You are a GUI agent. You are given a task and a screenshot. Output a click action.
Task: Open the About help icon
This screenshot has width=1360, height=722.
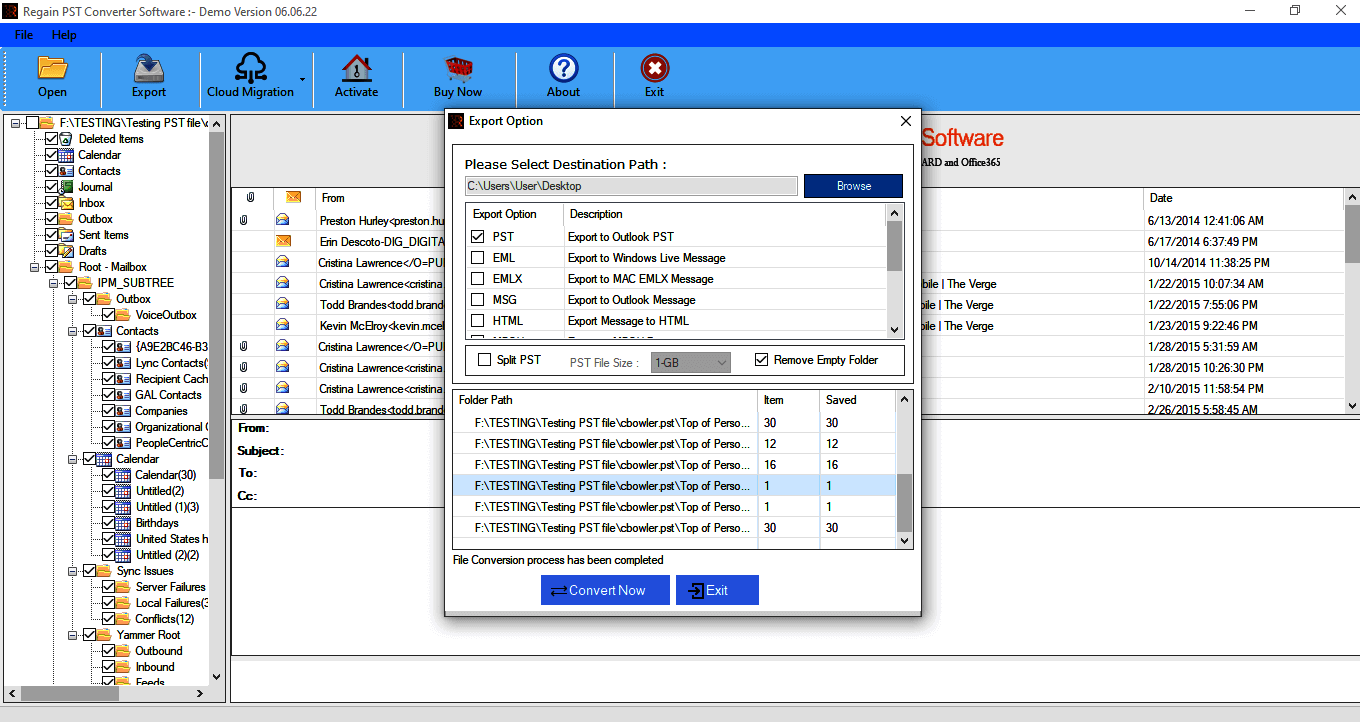tap(564, 68)
